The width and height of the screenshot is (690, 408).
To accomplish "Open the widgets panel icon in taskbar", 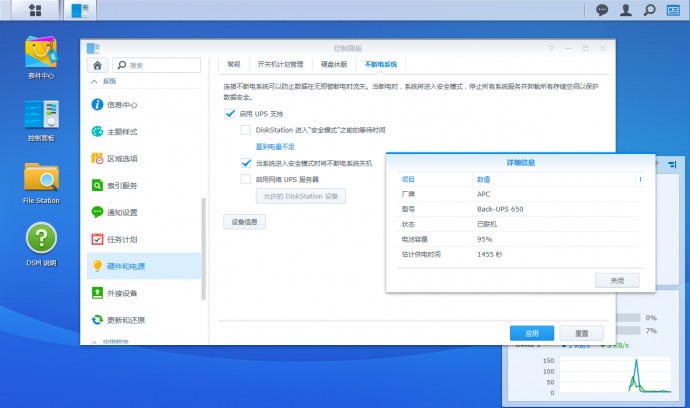I will tap(673, 10).
